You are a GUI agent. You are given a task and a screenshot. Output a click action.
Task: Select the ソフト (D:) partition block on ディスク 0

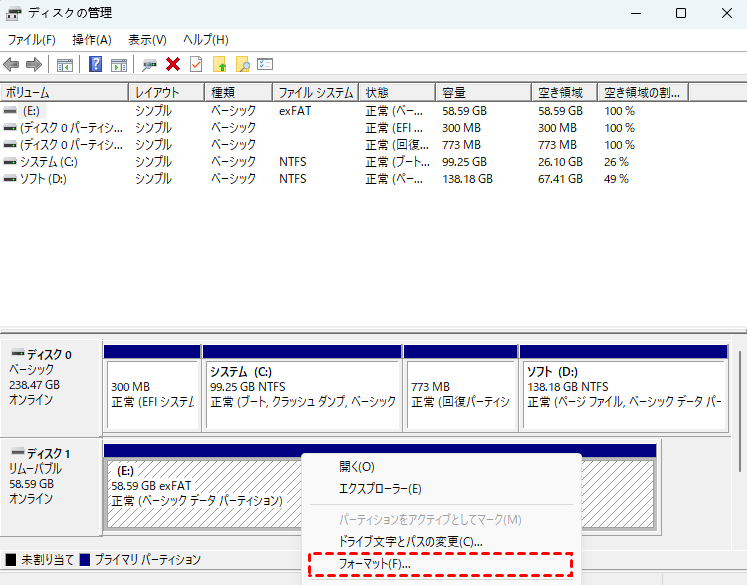pos(622,388)
